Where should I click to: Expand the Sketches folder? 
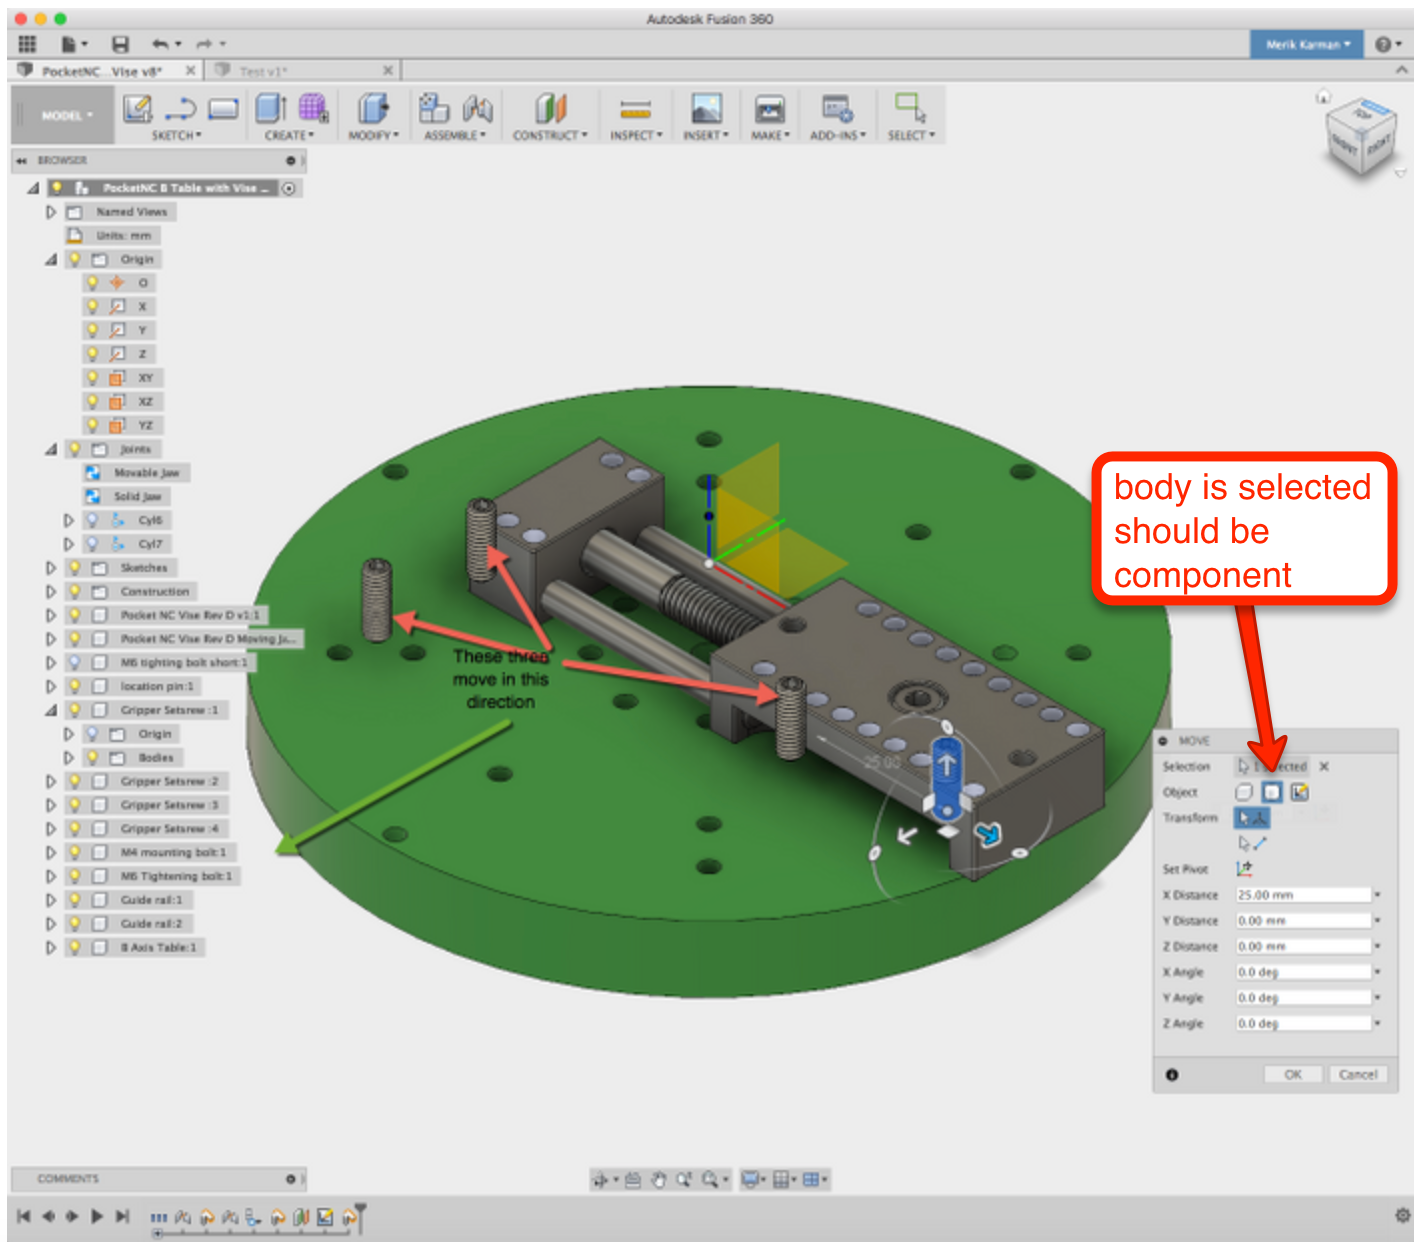click(51, 567)
